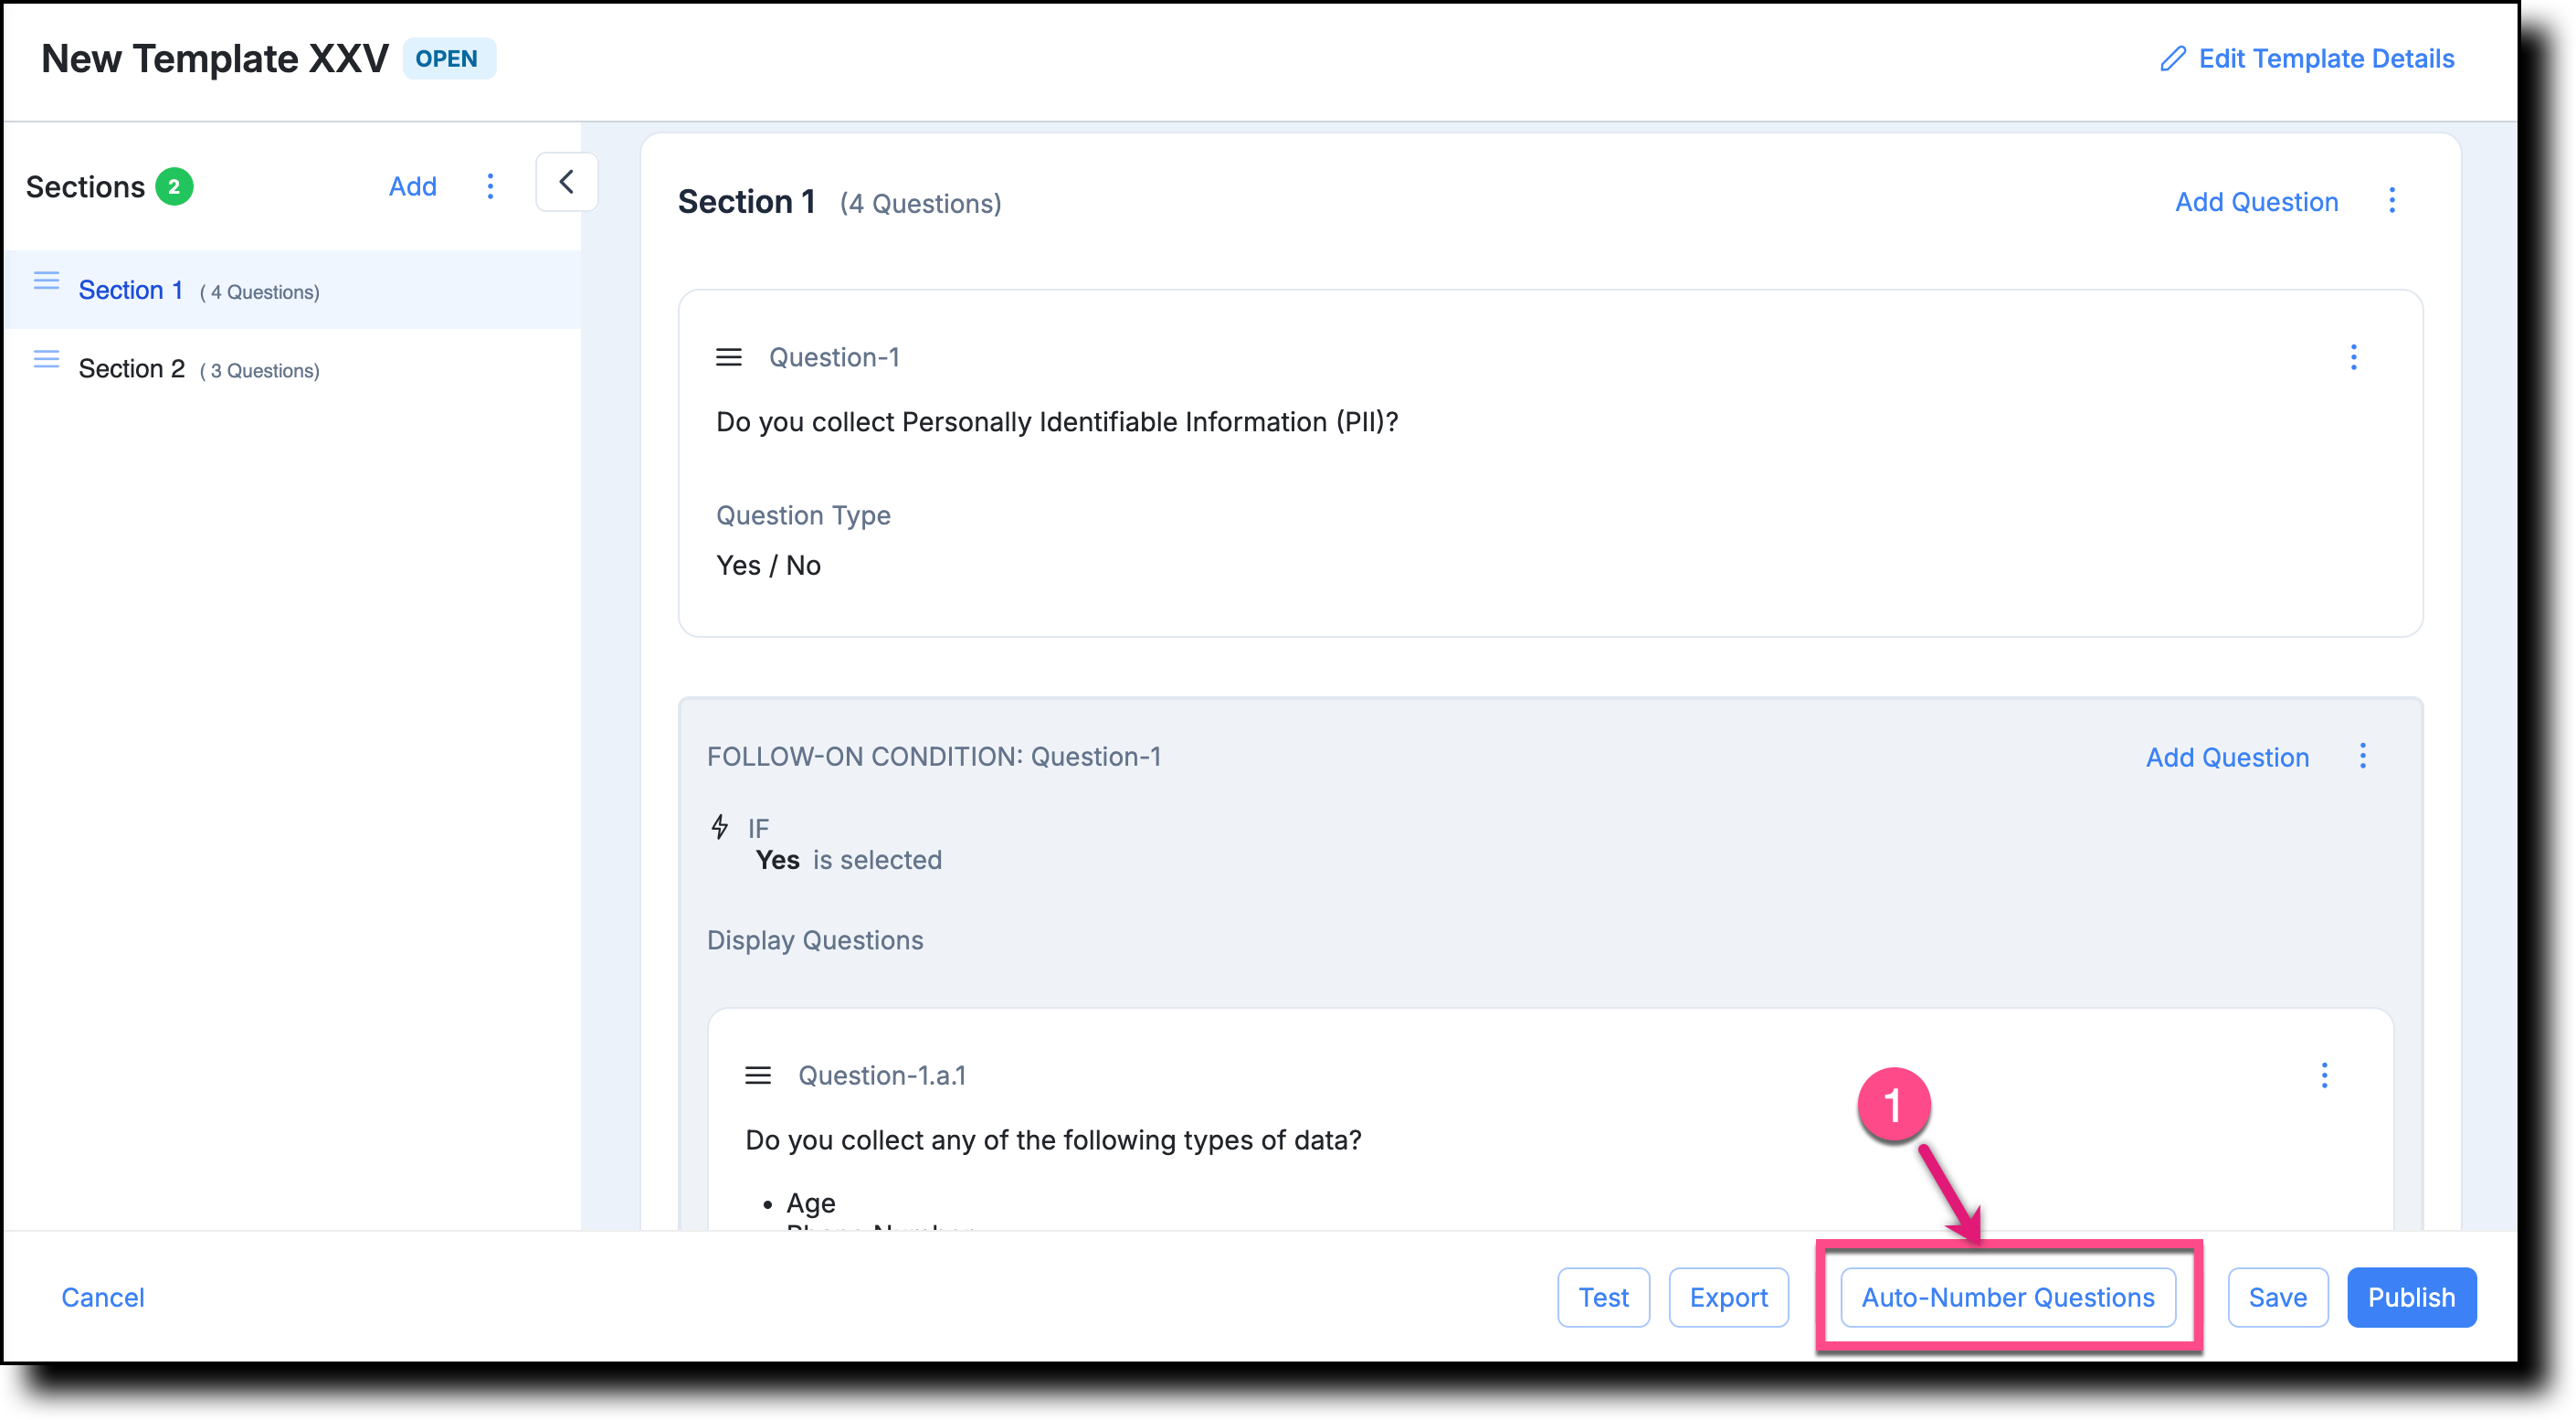Image resolution: width=2576 pixels, height=1420 pixels.
Task: Open the Sections kebab menu
Action: pos(490,186)
